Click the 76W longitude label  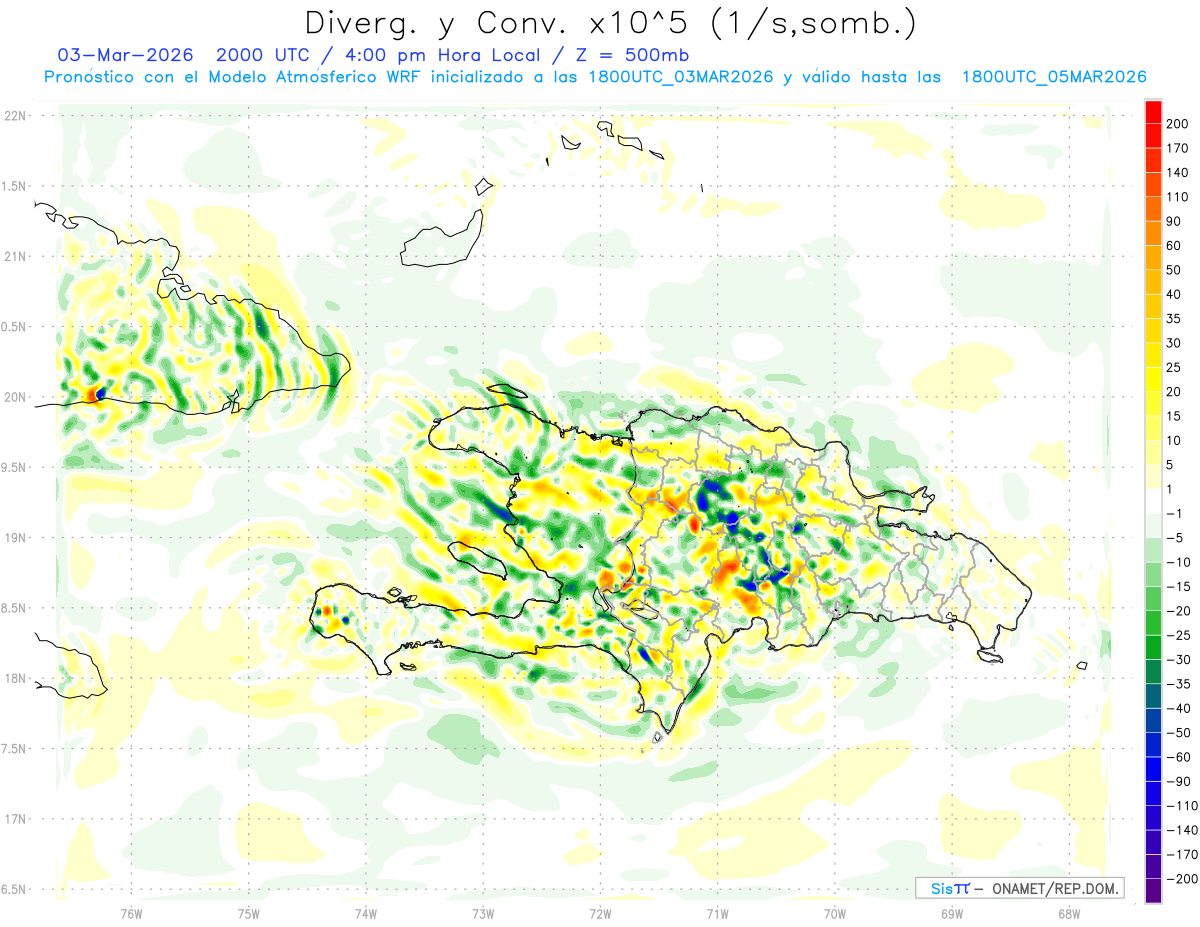tap(131, 913)
